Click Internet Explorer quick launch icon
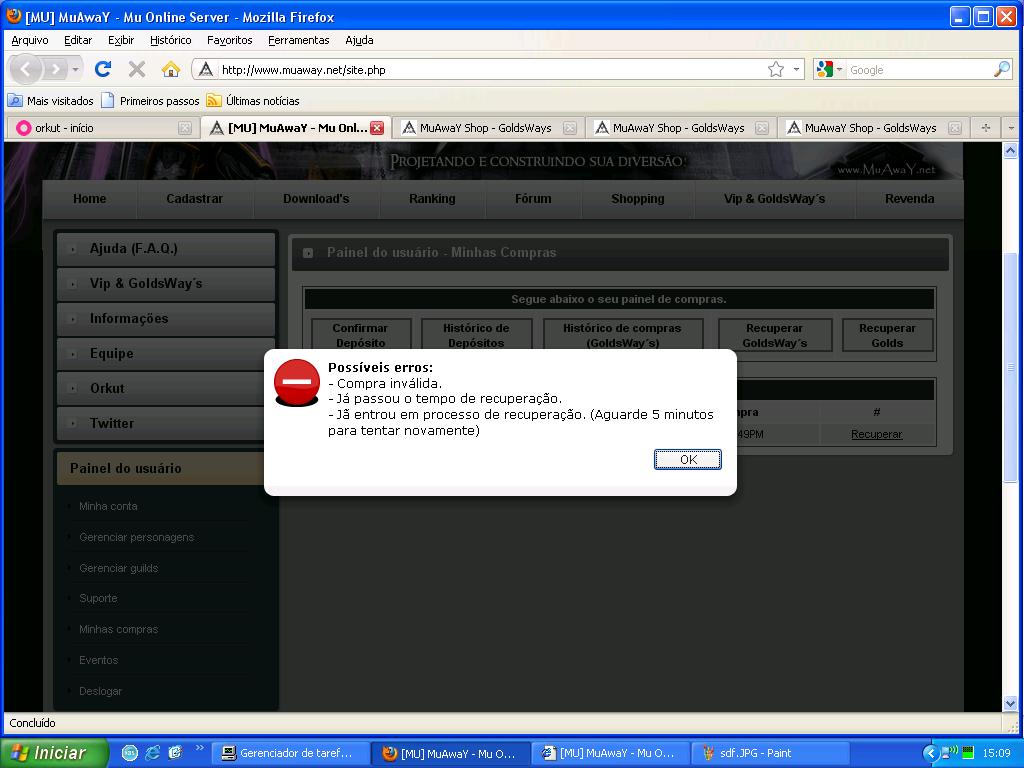The image size is (1024, 768). (152, 753)
